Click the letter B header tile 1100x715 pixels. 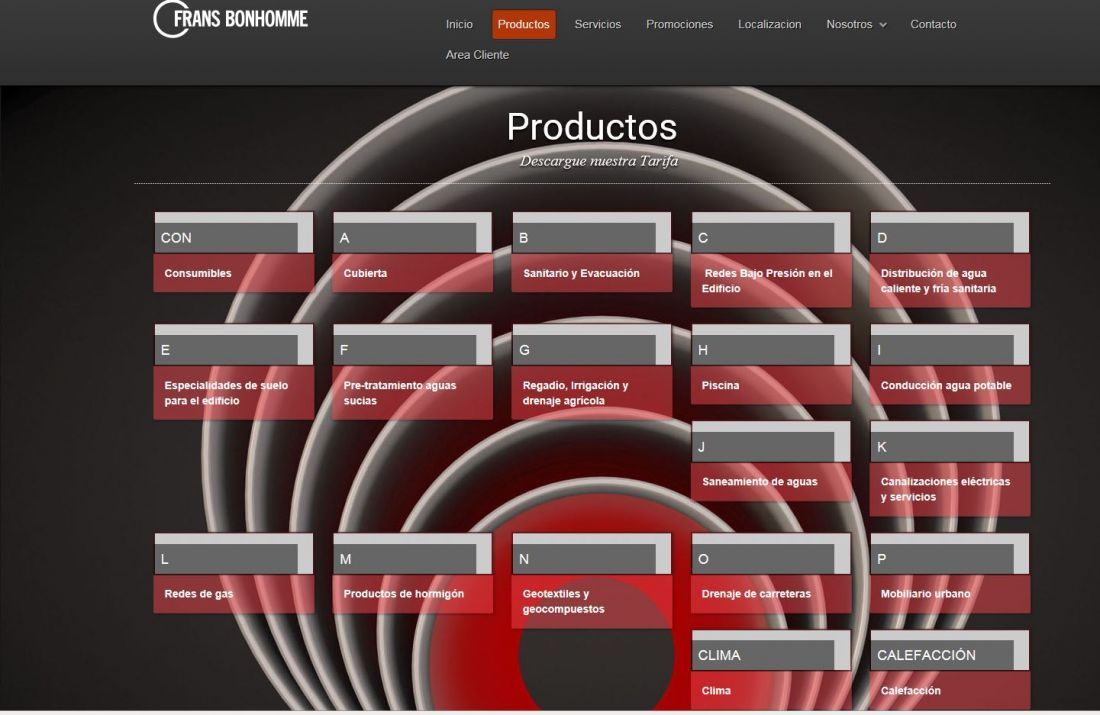592,233
